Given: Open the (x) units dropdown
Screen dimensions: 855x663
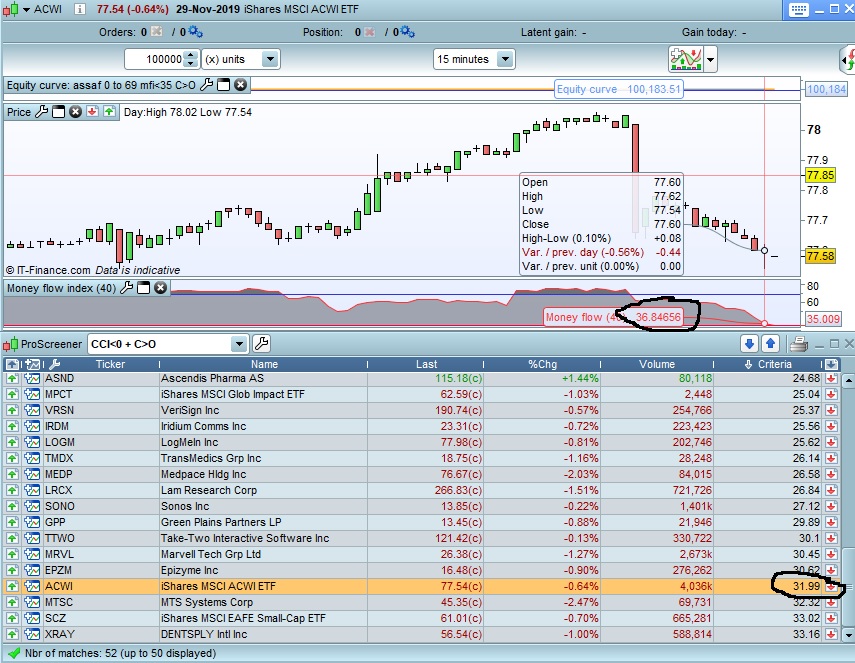Looking at the screenshot, I should coord(270,59).
